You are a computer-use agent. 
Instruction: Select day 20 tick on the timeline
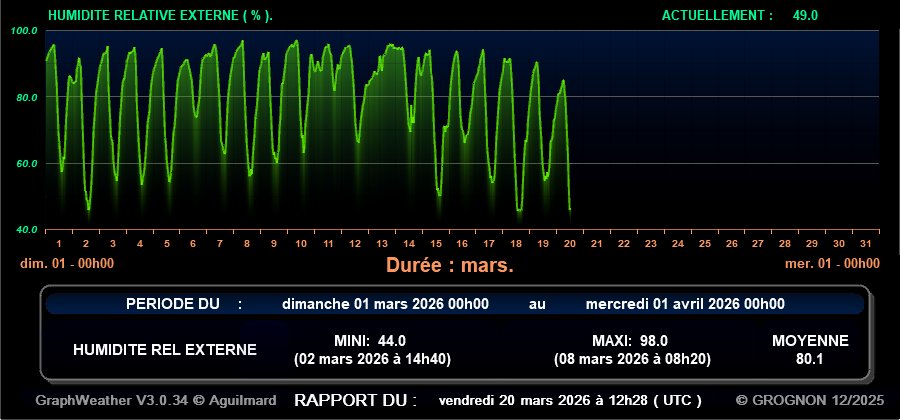pyautogui.click(x=569, y=244)
